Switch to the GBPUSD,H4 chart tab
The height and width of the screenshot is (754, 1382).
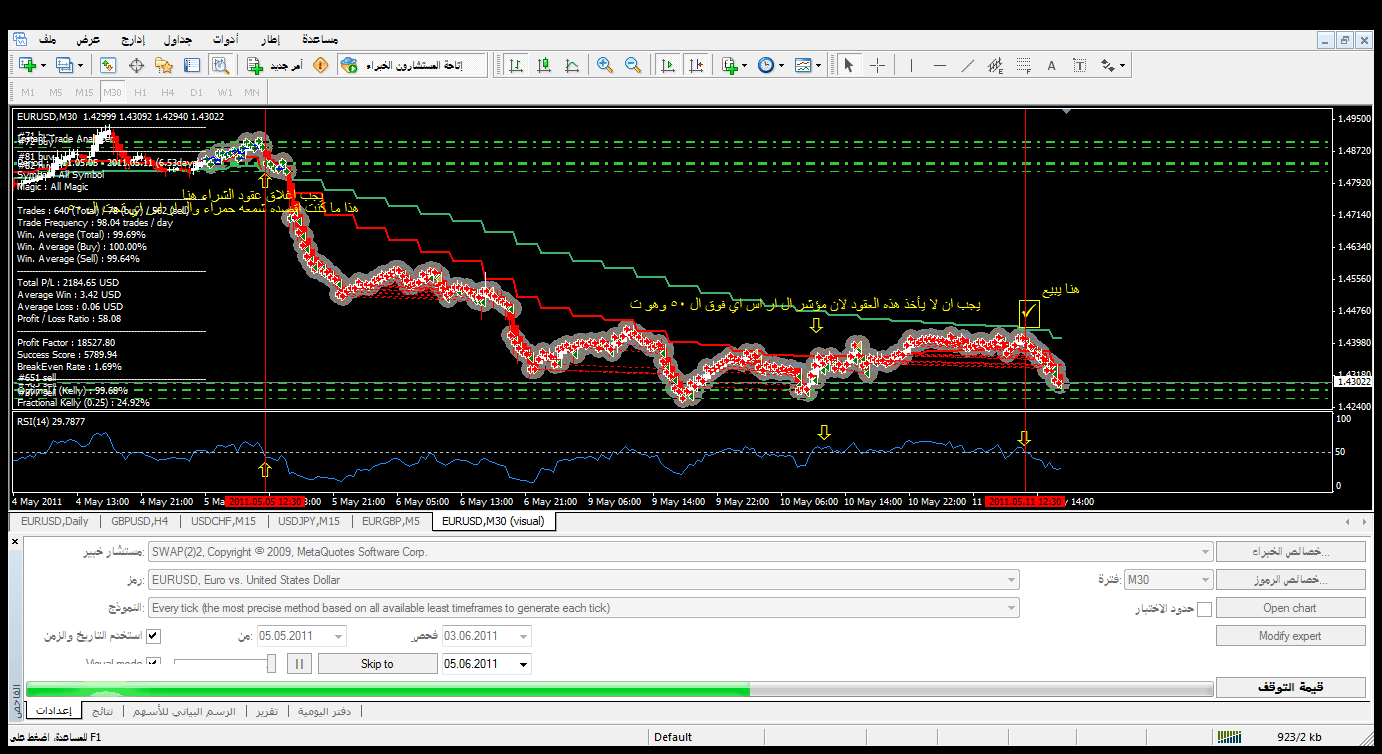(140, 521)
